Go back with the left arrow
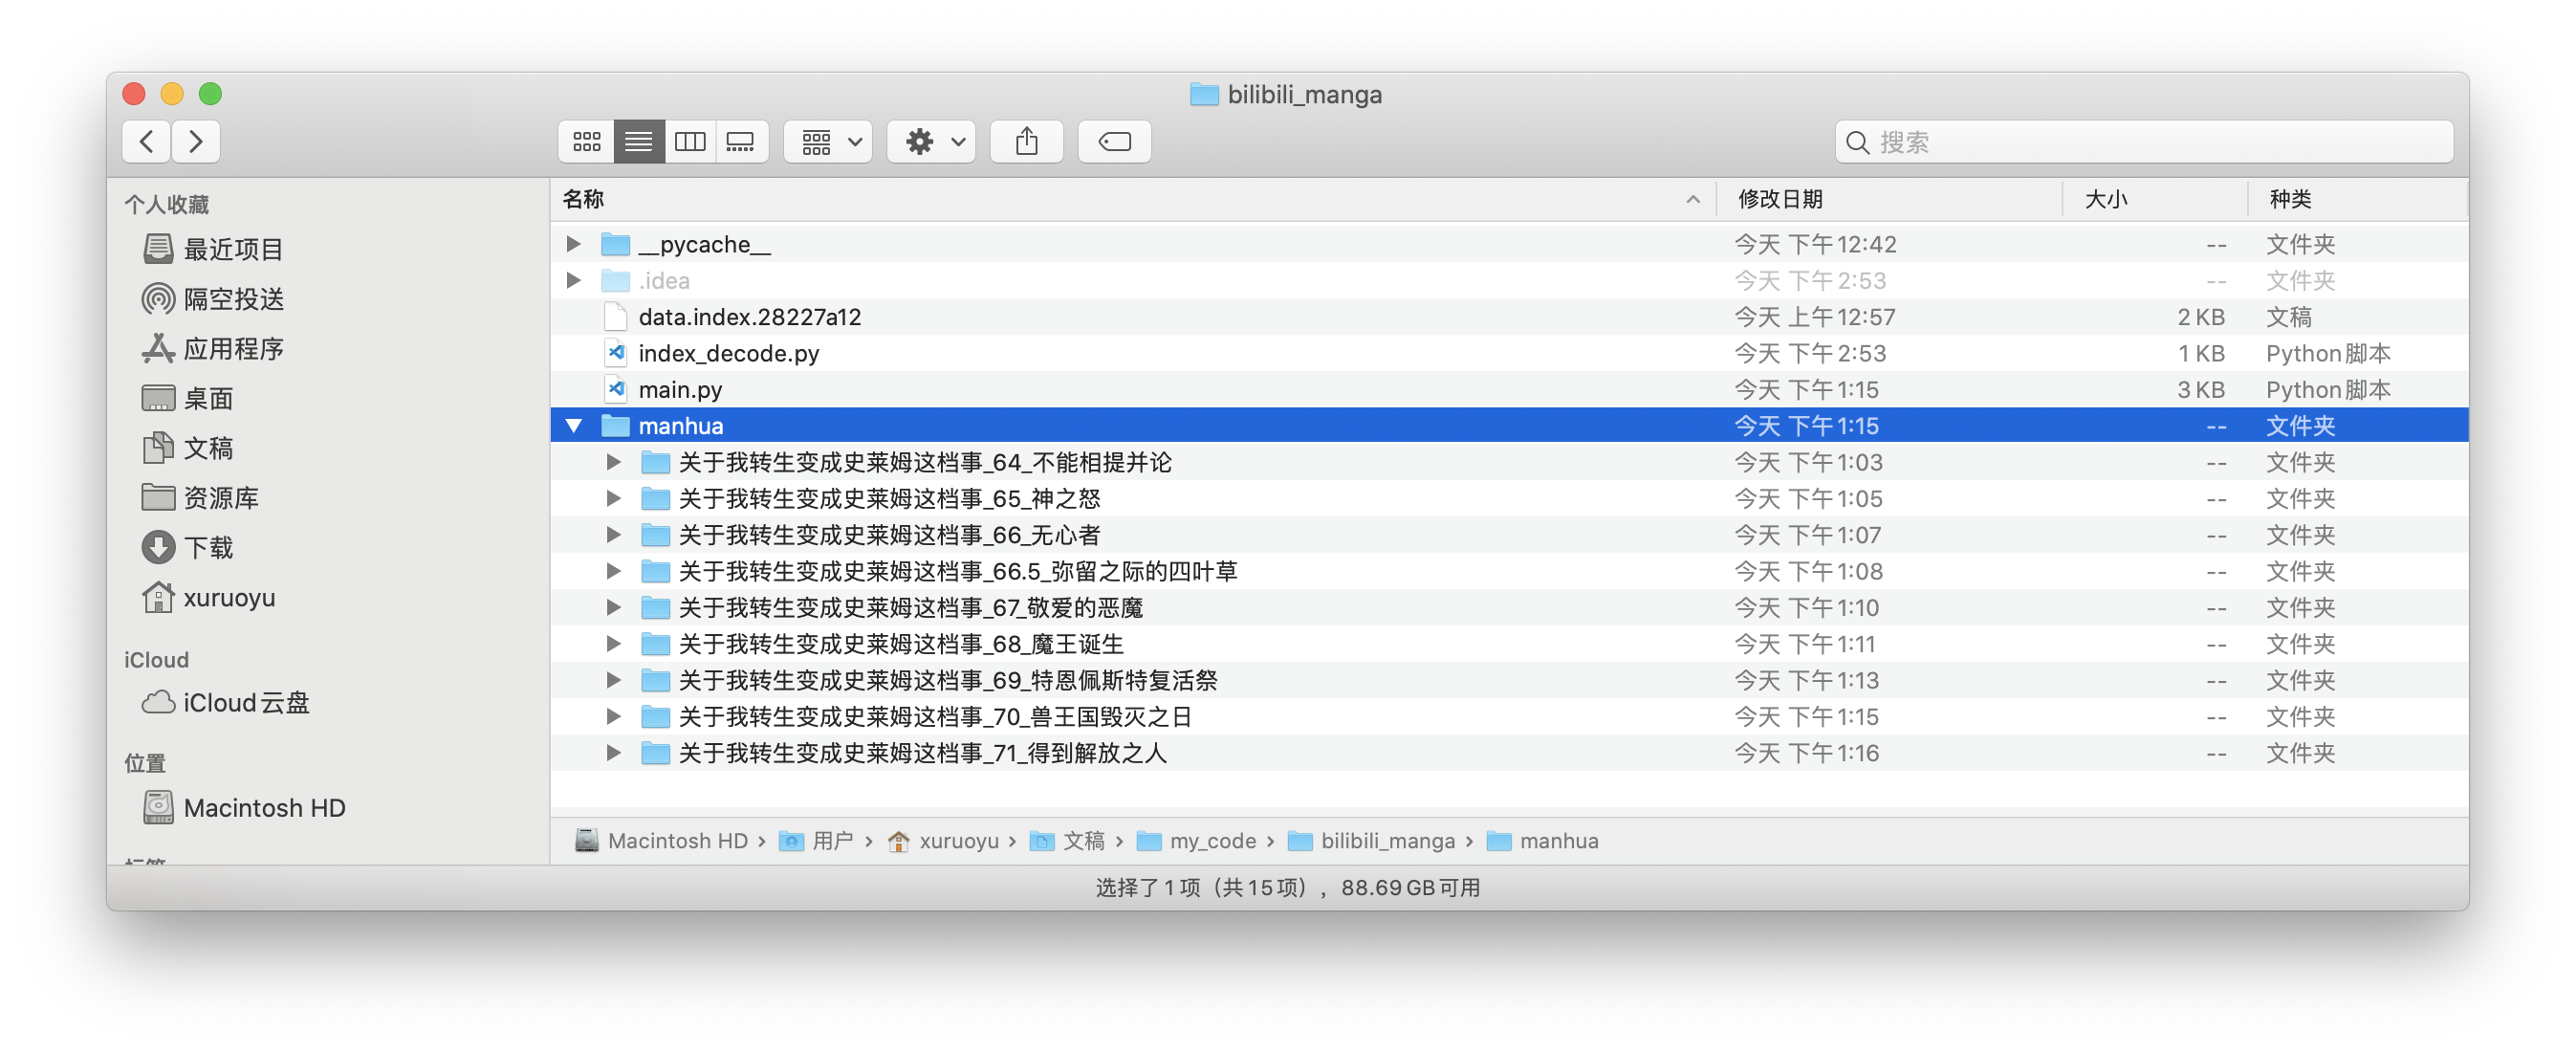2576x1052 pixels. 147,142
